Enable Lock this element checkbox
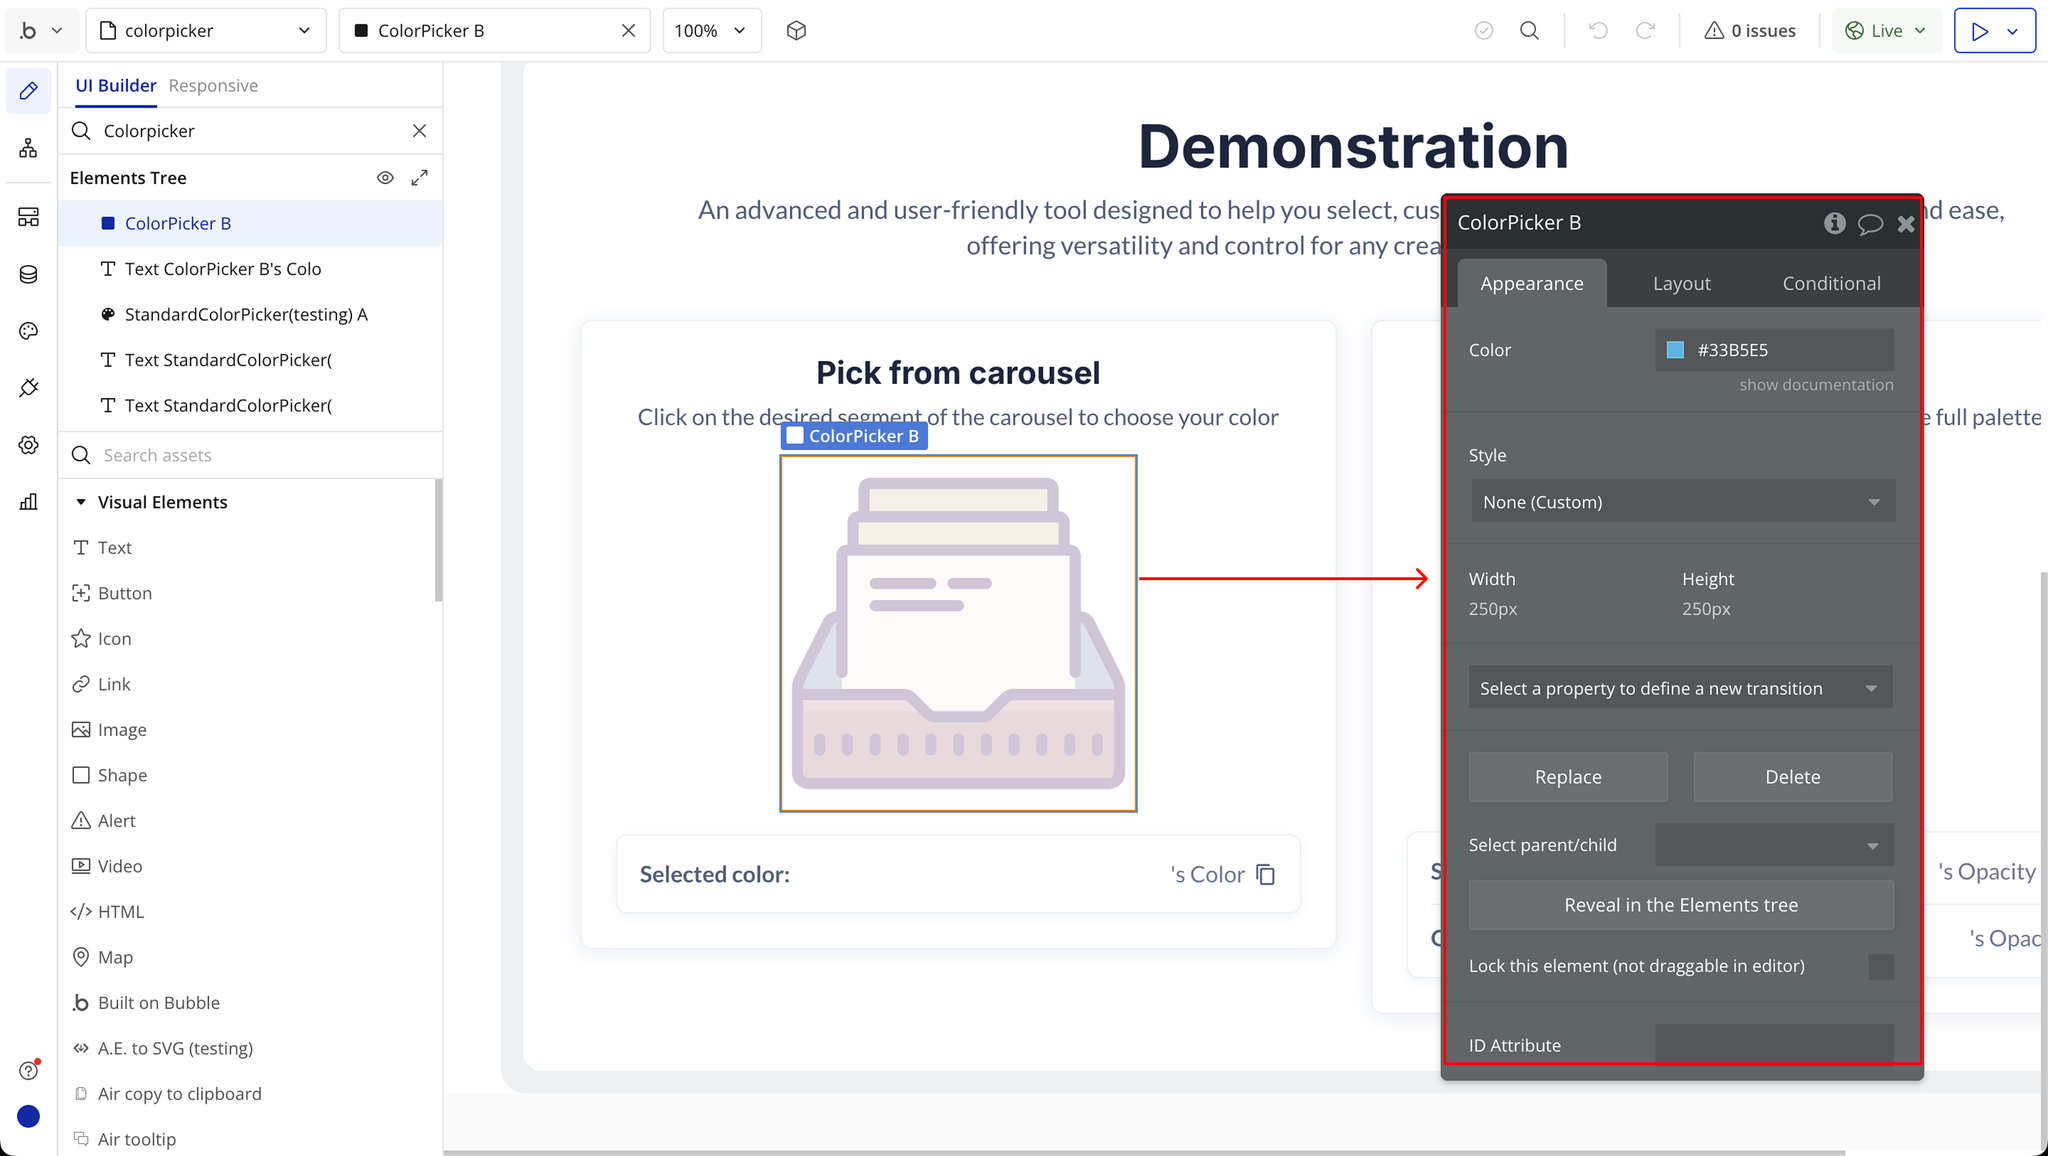Viewport: 2048px width, 1156px height. [x=1880, y=966]
